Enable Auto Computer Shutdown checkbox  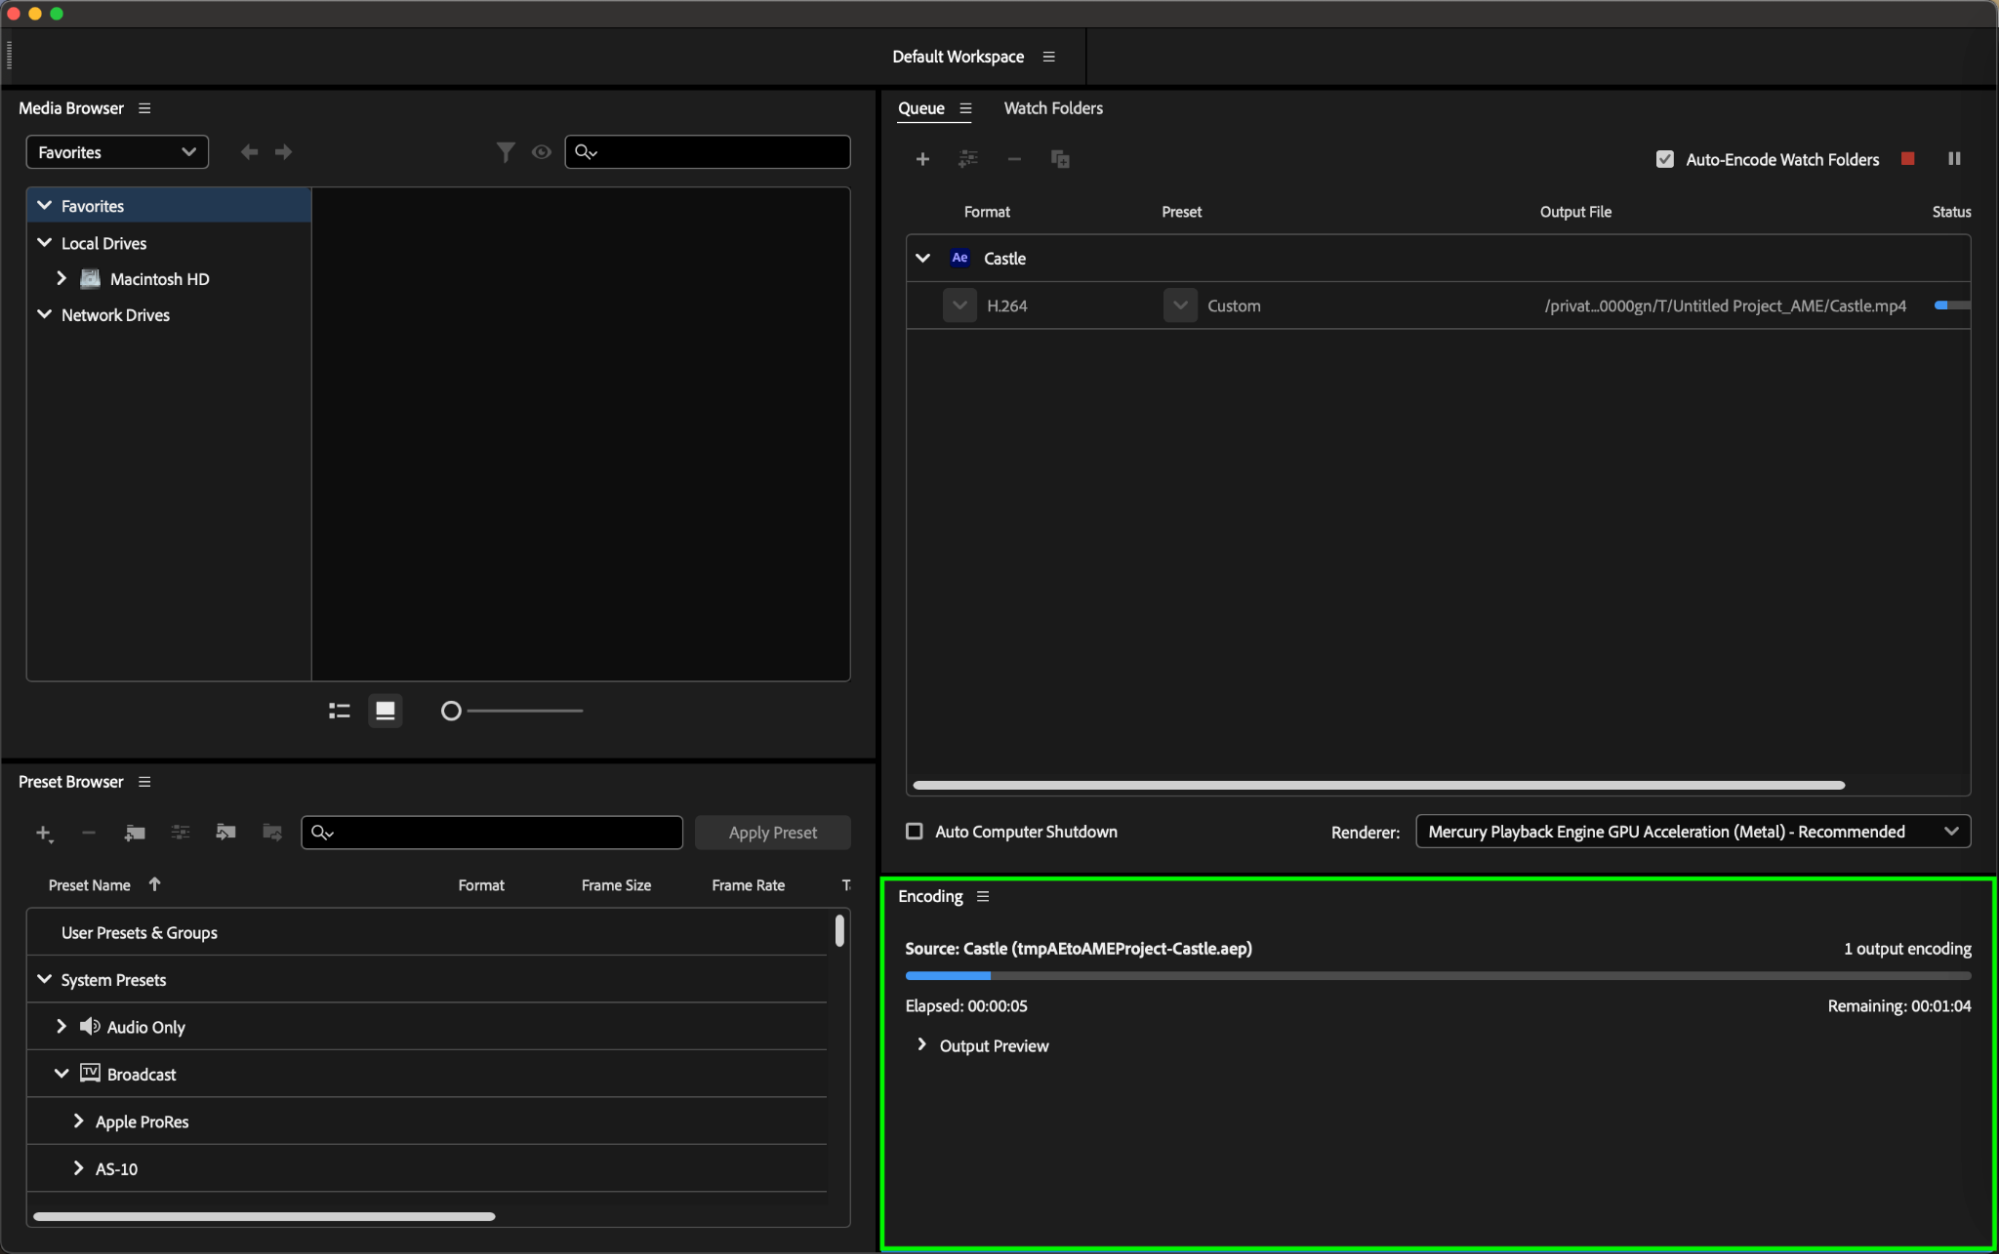(914, 832)
